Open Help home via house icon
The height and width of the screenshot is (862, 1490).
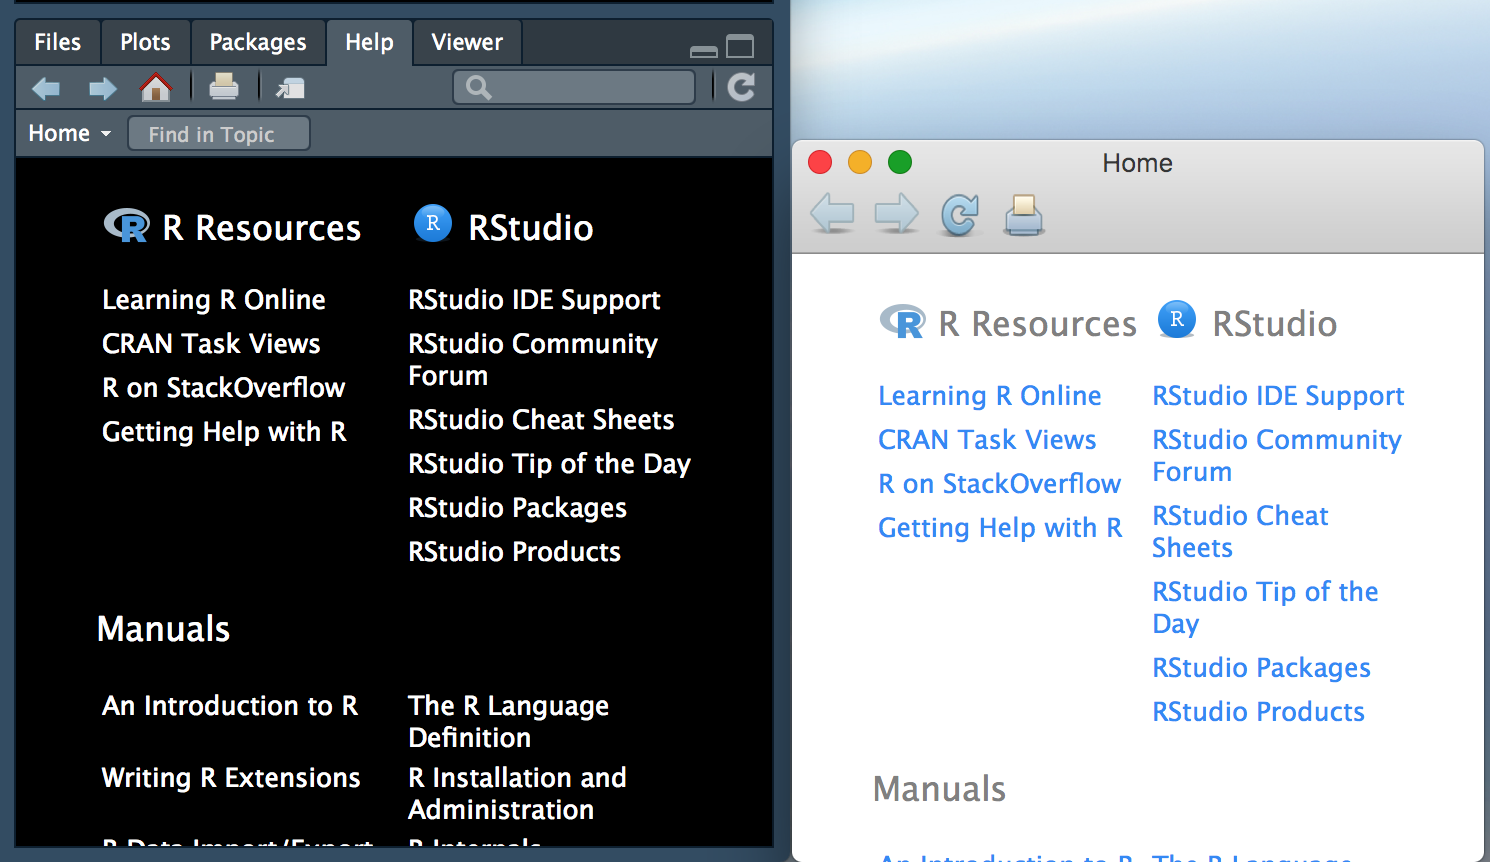tap(156, 88)
